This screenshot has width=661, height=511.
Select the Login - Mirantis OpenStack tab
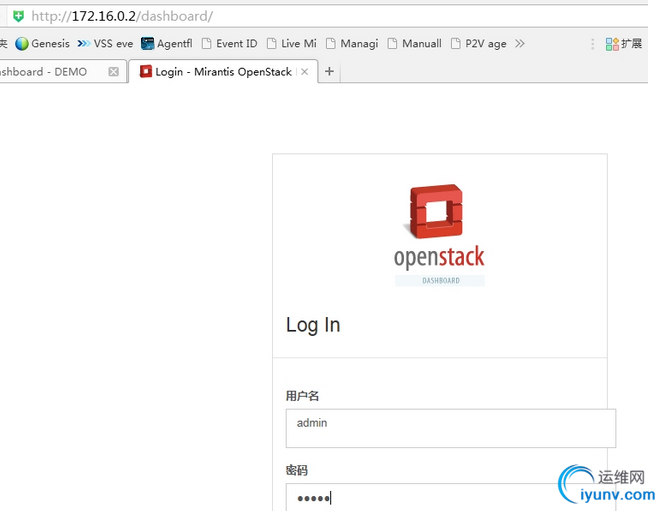[x=223, y=72]
